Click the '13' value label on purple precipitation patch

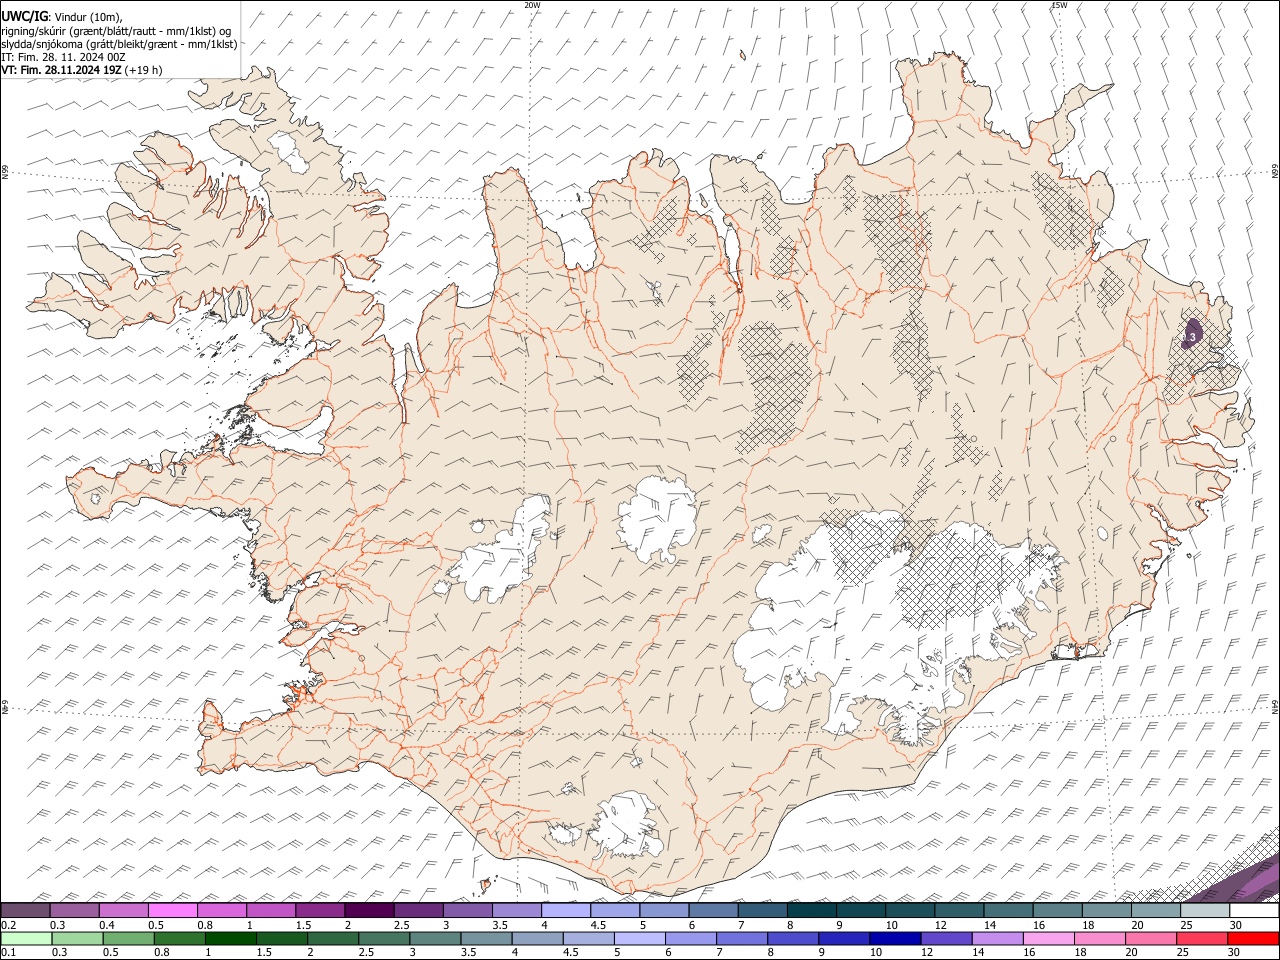(x=1190, y=338)
